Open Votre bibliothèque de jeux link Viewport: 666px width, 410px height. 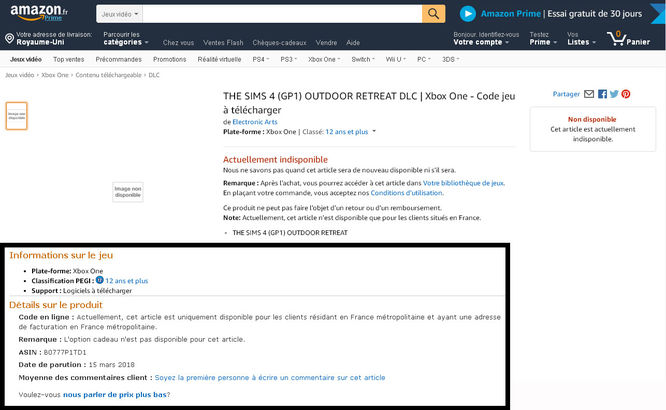coord(464,183)
